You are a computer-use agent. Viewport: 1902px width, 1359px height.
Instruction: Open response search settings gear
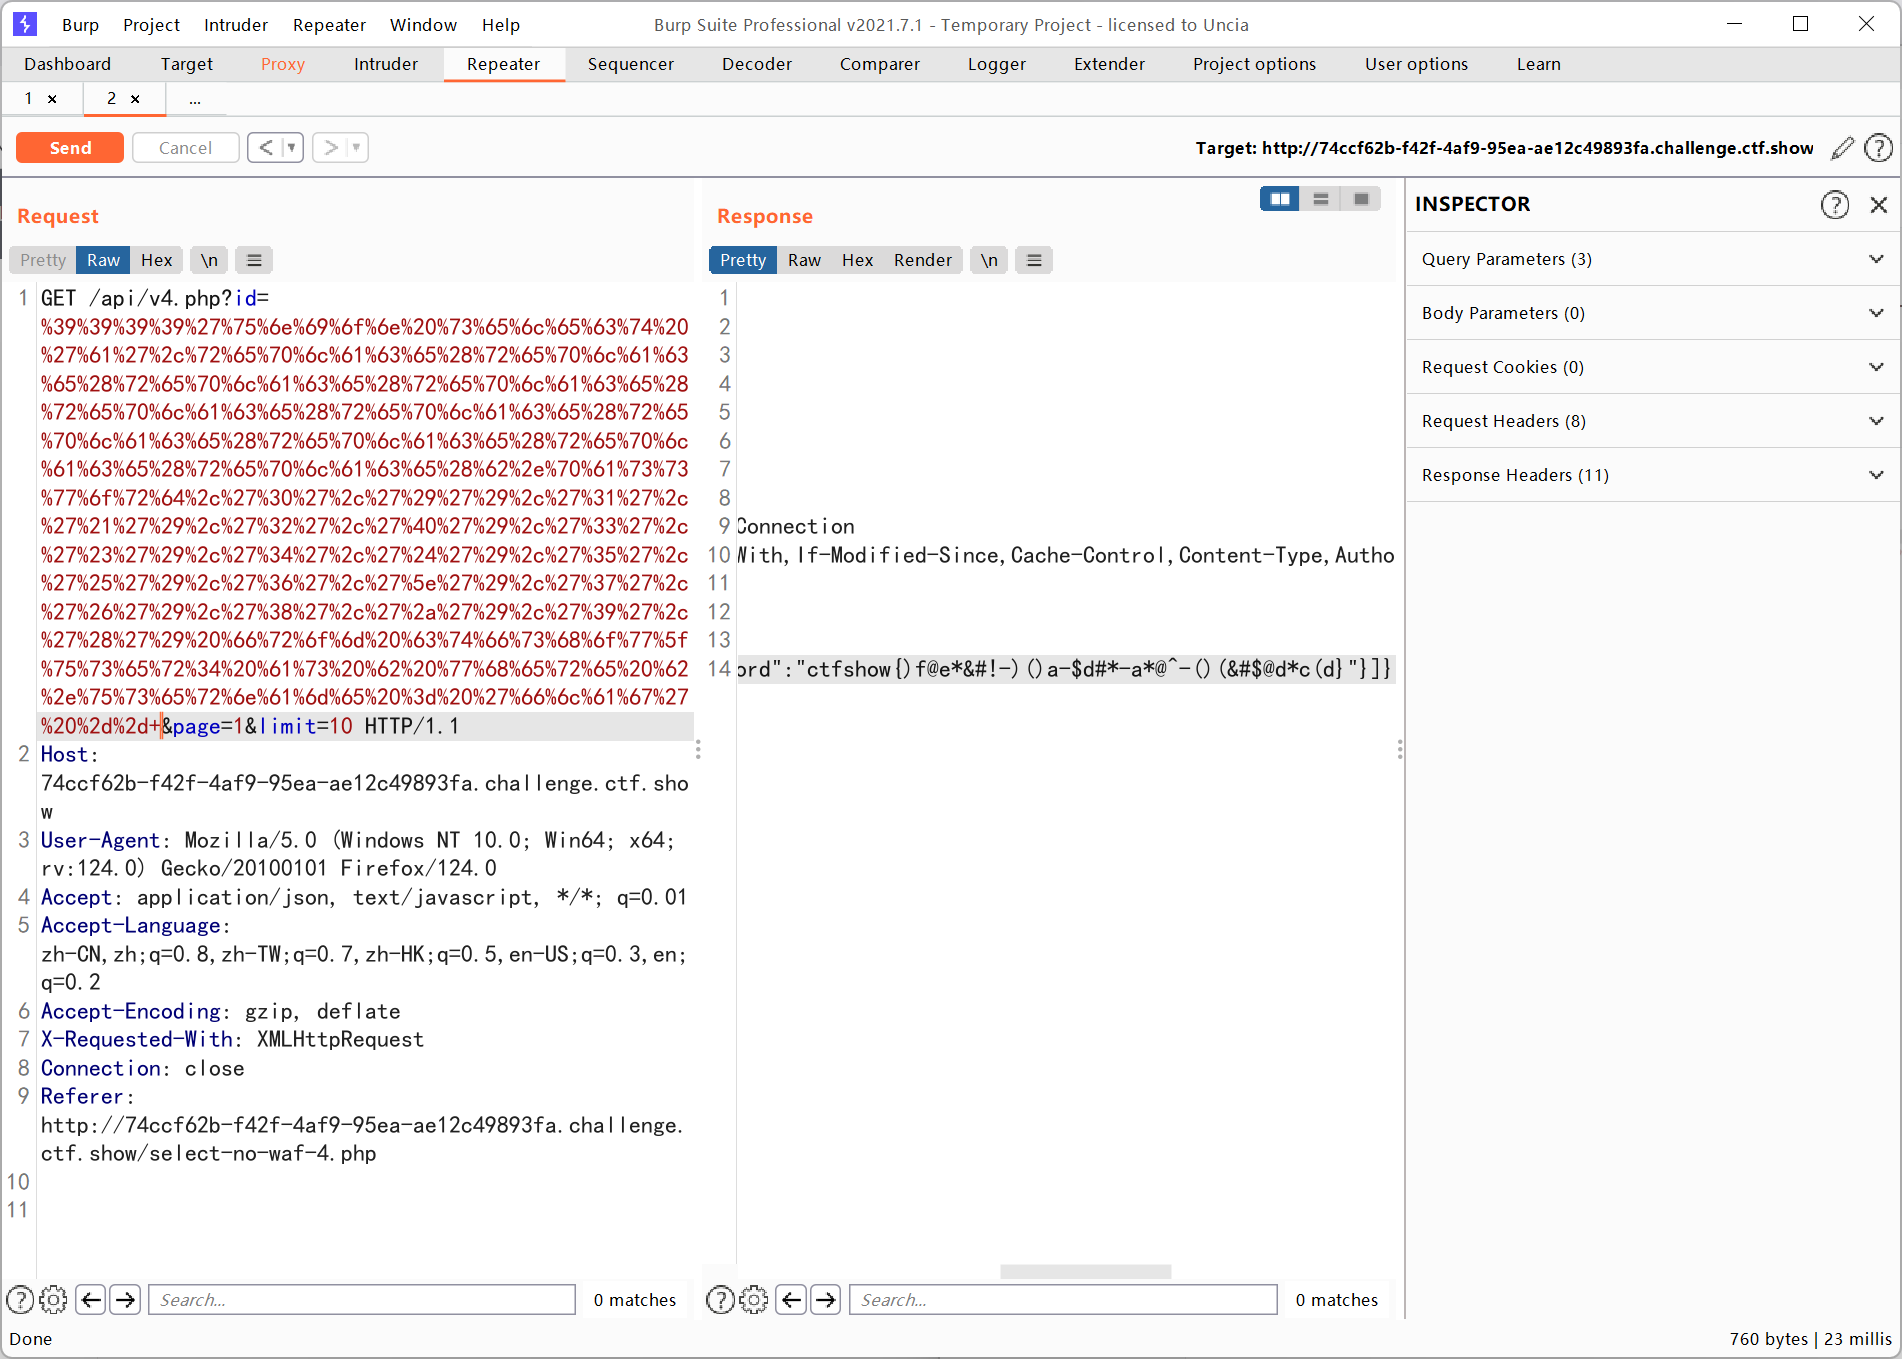point(753,1299)
